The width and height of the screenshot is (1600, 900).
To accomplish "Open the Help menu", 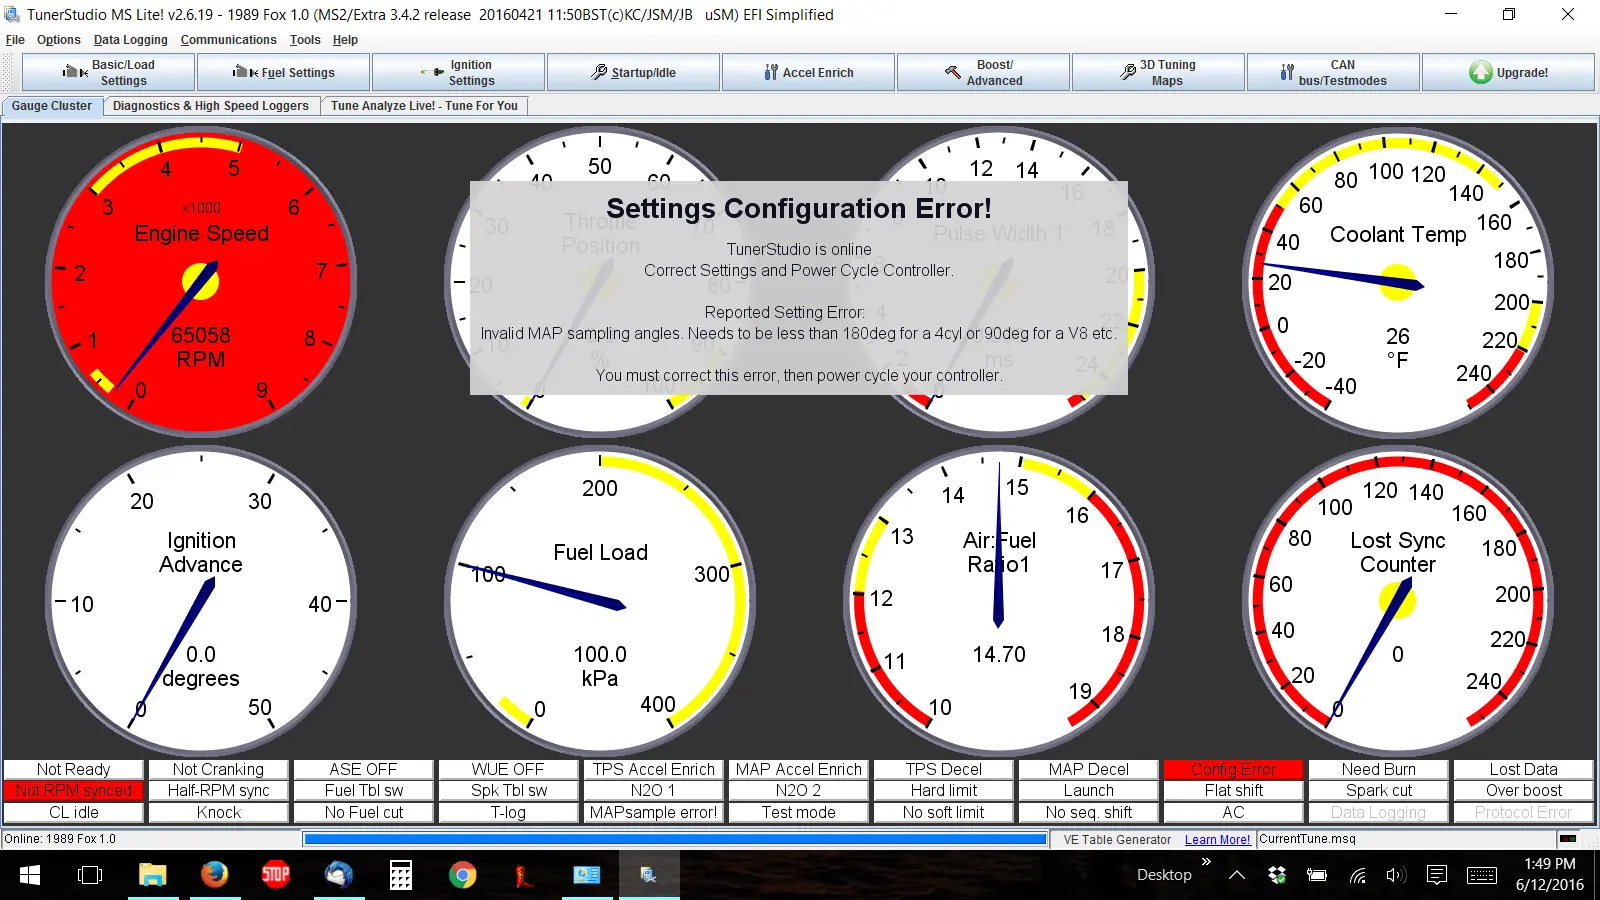I will 345,40.
